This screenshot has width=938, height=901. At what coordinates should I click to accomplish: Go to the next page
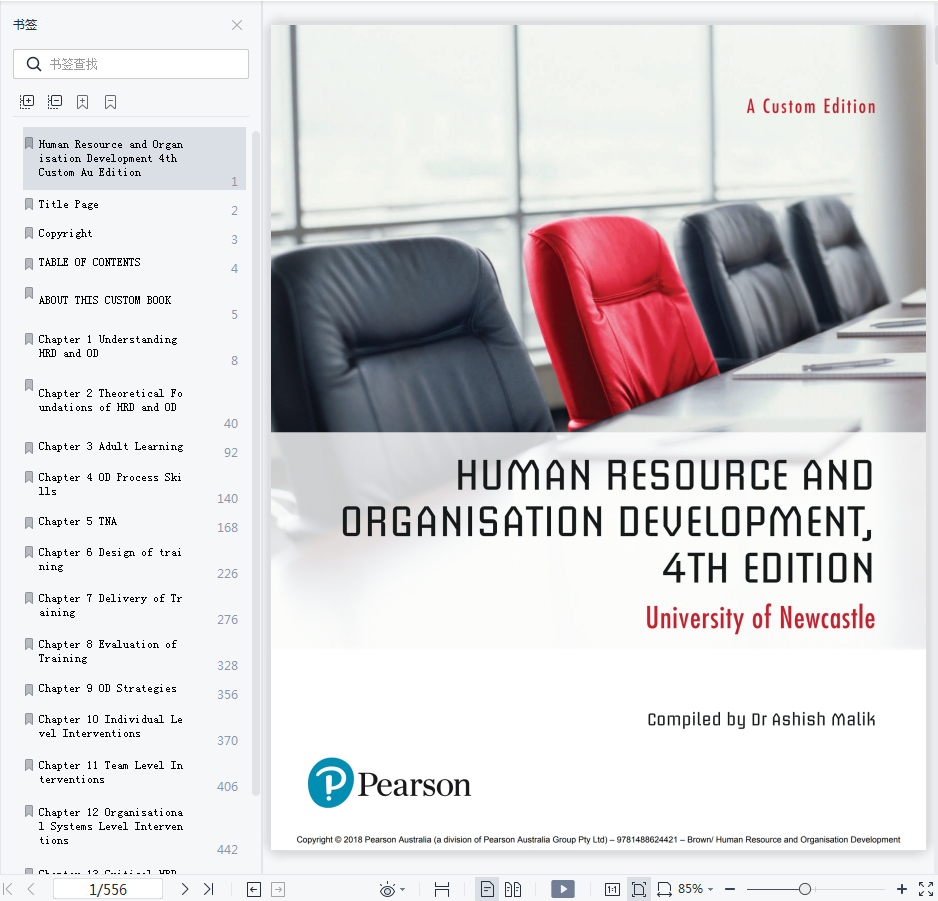click(x=185, y=889)
